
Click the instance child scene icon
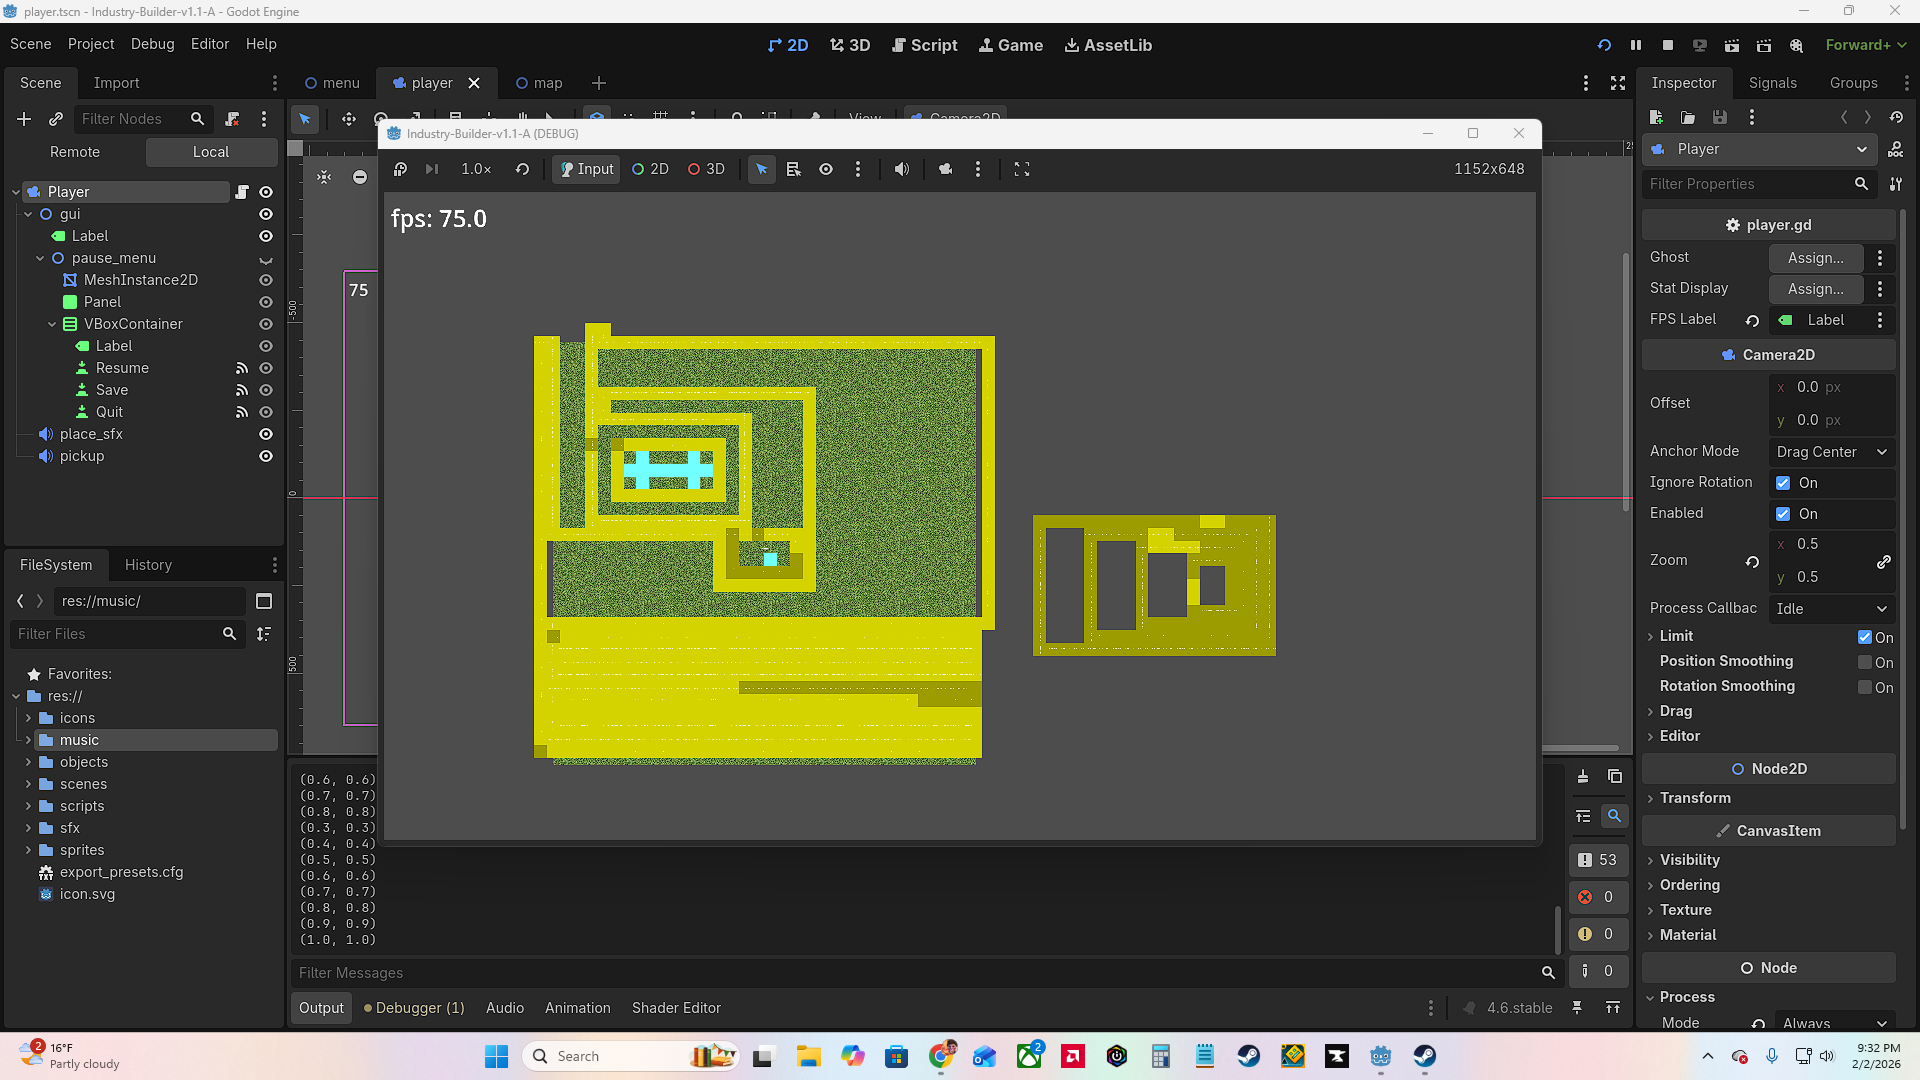point(56,119)
